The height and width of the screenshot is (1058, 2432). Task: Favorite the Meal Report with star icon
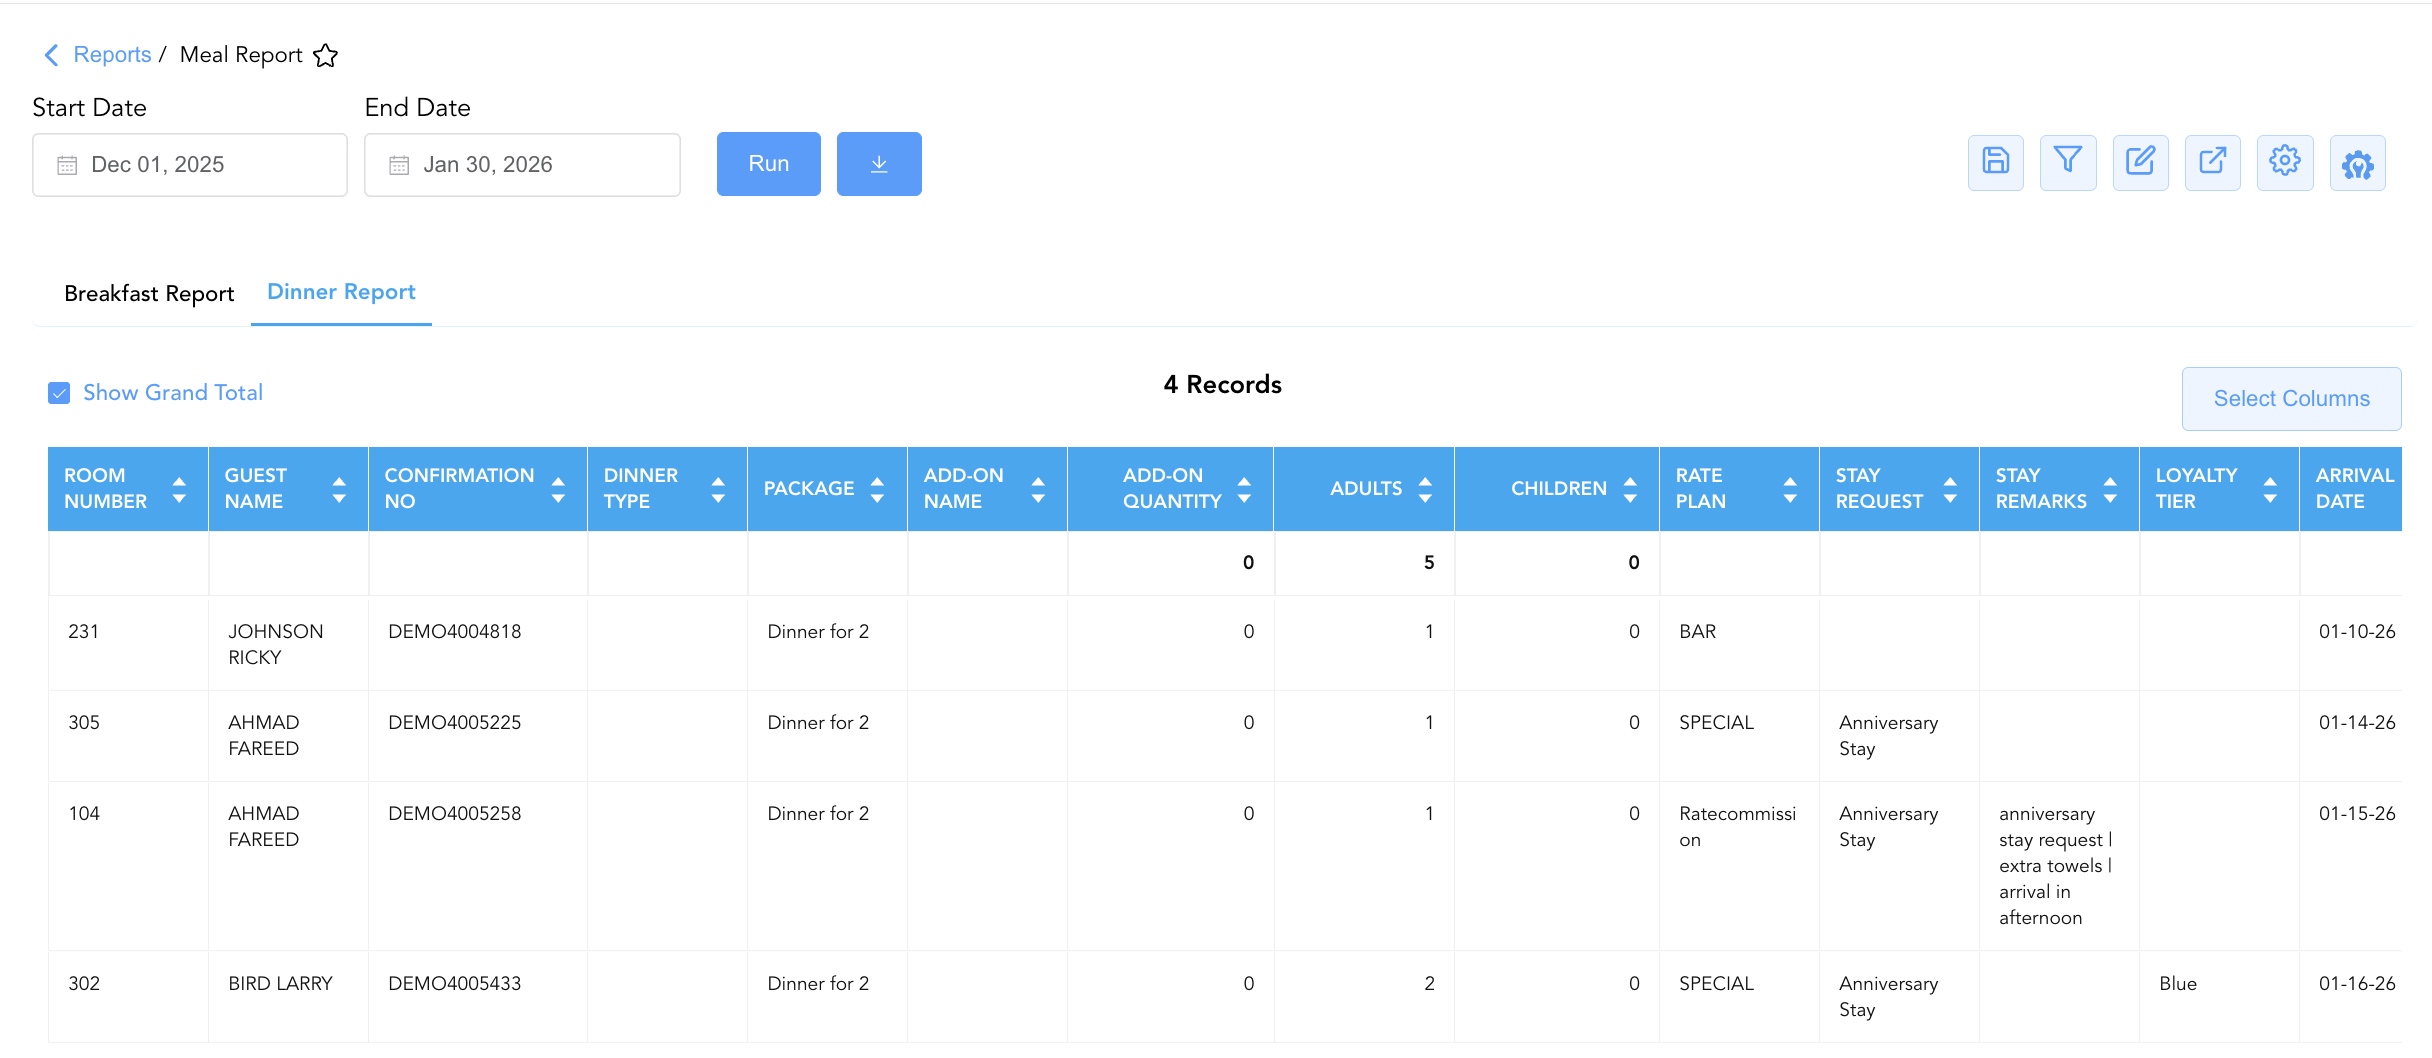pyautogui.click(x=325, y=55)
